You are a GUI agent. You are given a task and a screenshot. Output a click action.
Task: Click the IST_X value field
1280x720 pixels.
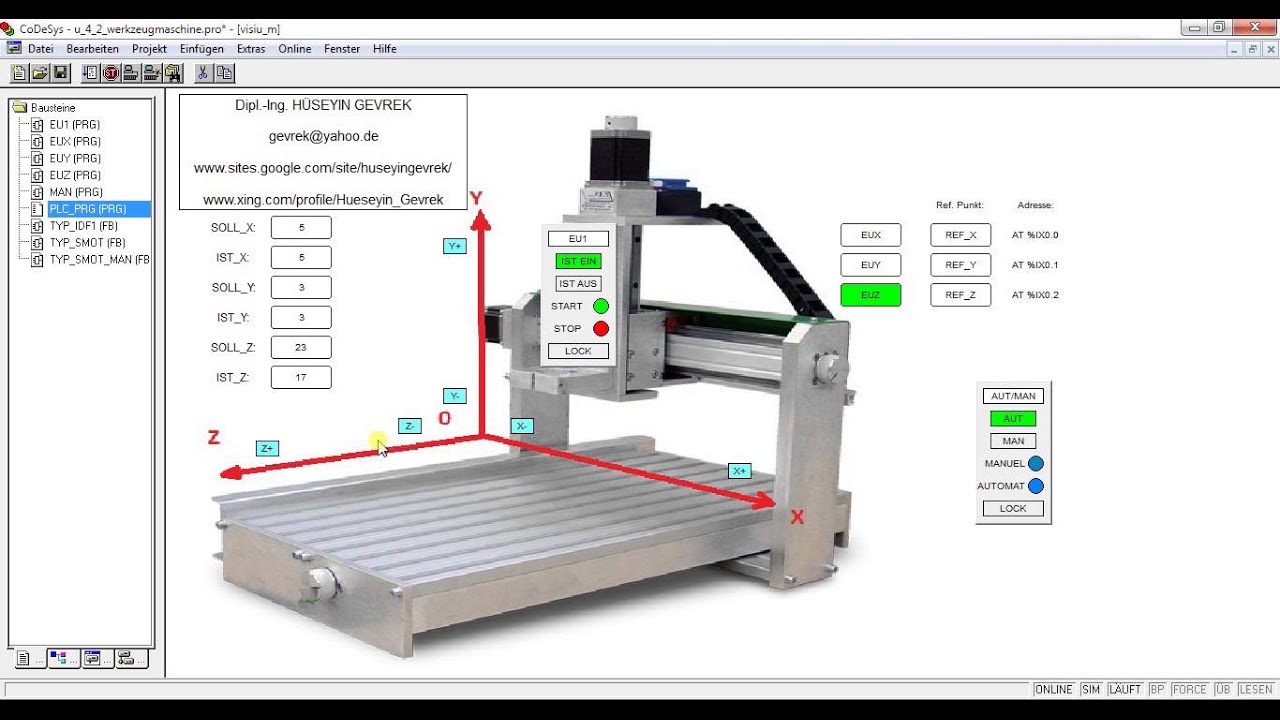point(301,257)
